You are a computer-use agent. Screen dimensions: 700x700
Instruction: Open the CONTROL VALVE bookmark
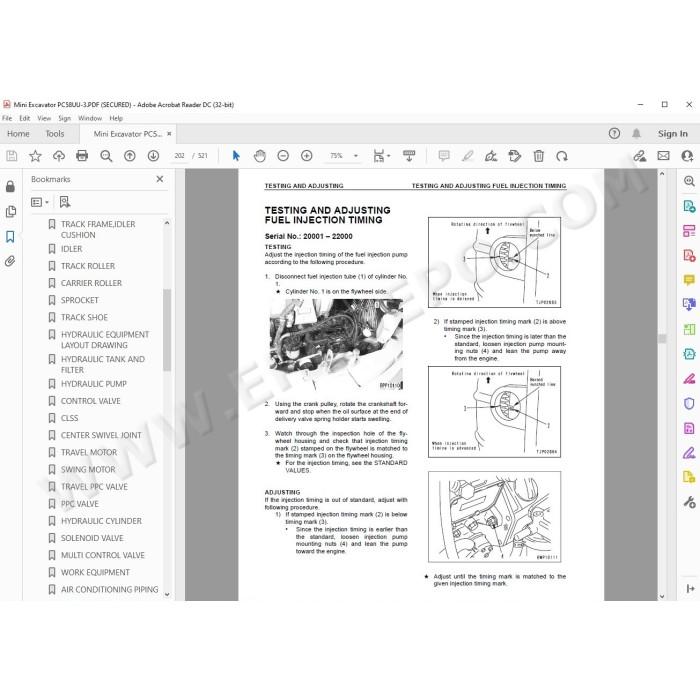point(91,401)
